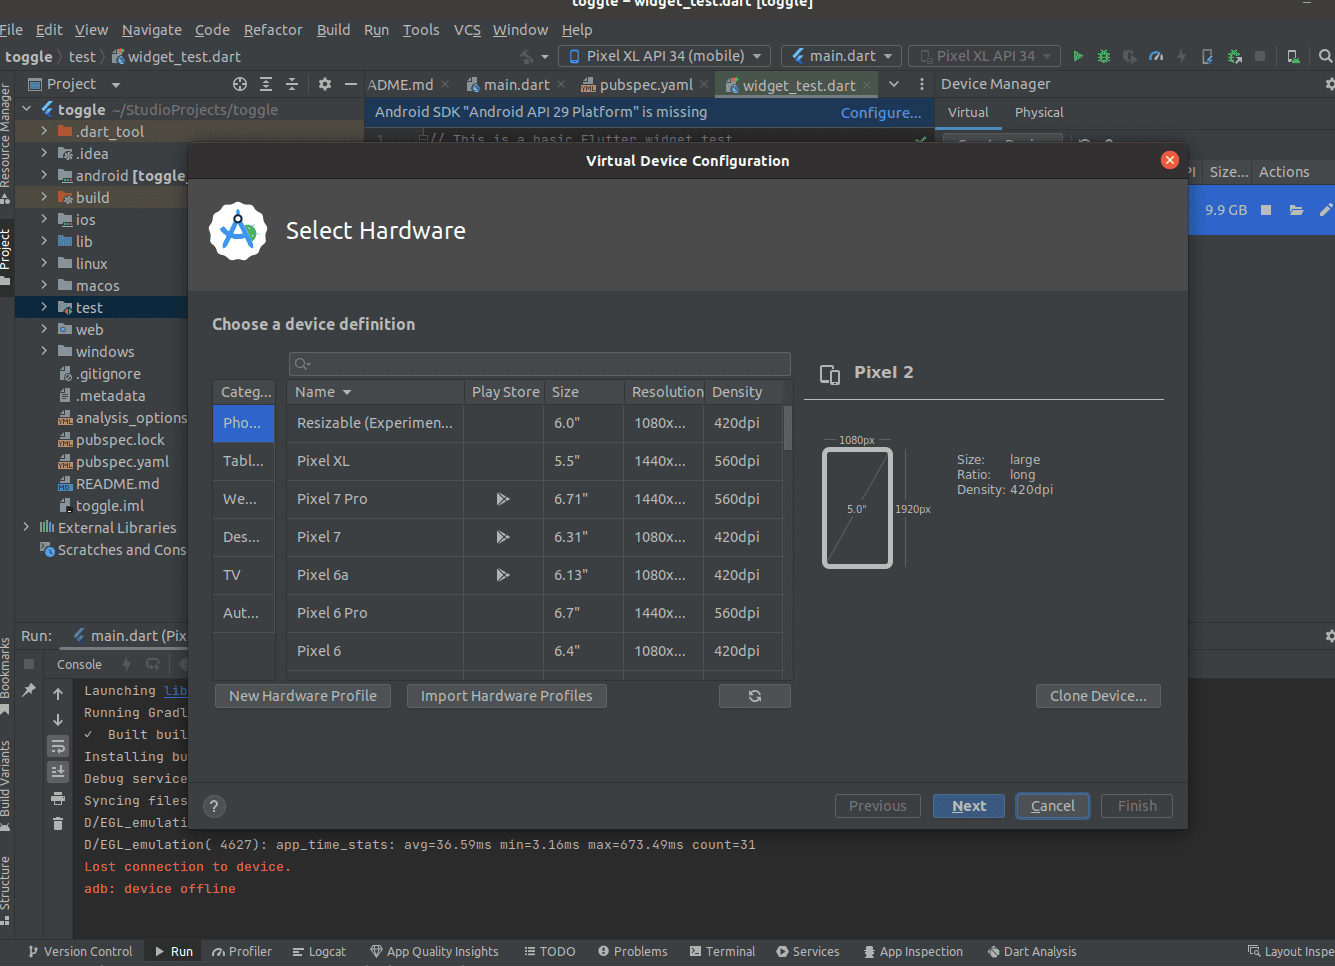1335x966 pixels.
Task: Select the Pixel 6 Pro device row
Action: 535,613
